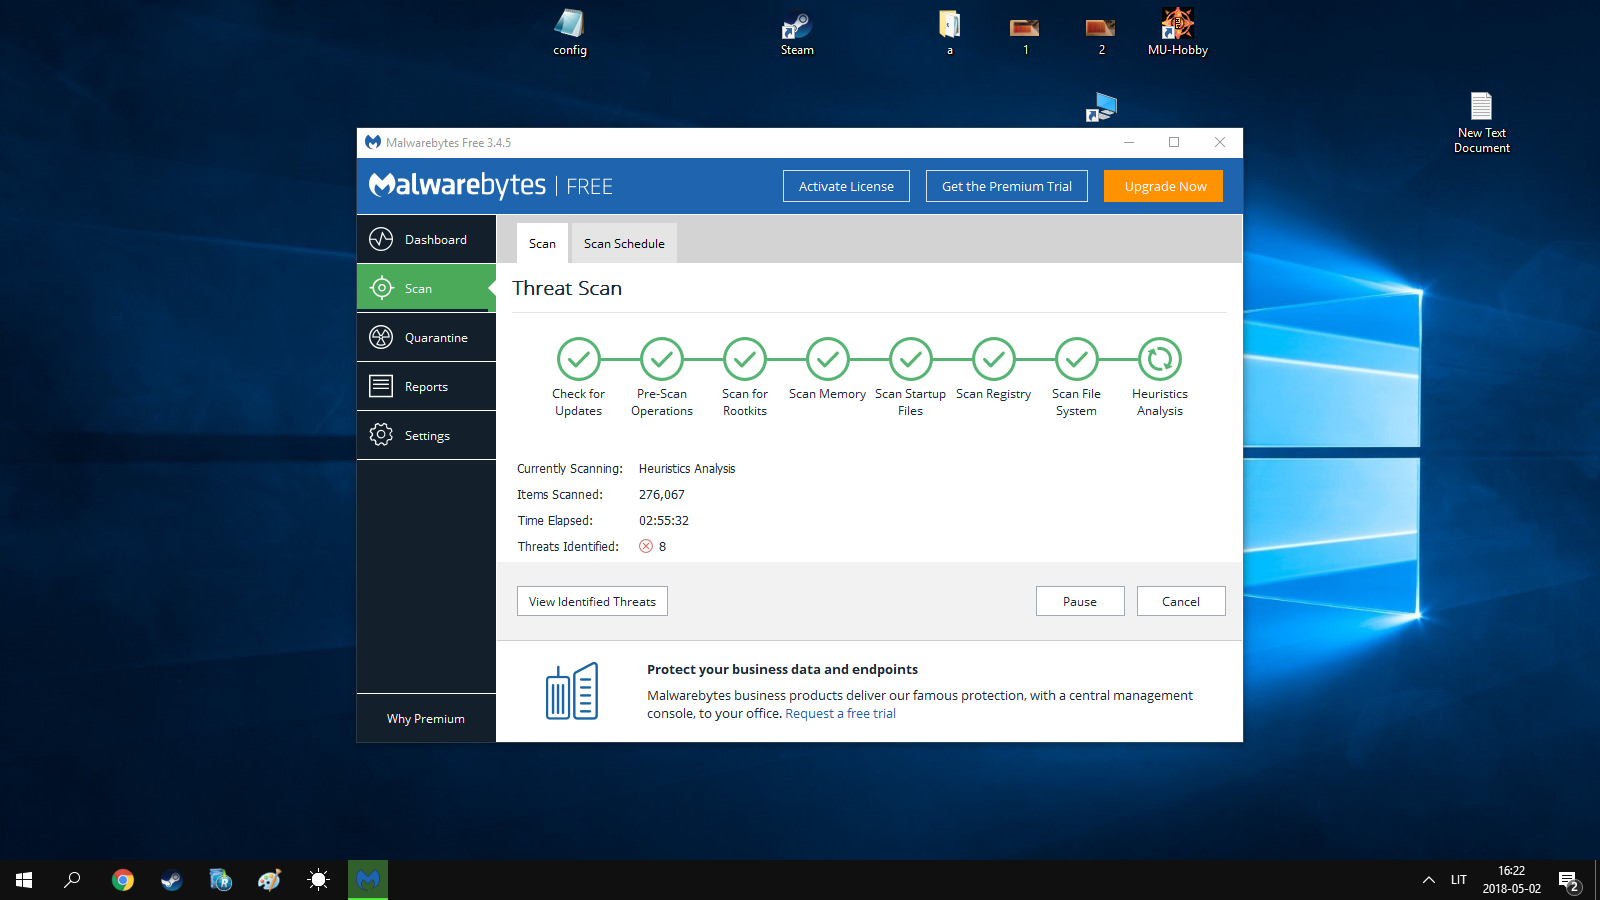Click the Scan crosshair icon in sidebar
1600x900 pixels.
(381, 288)
